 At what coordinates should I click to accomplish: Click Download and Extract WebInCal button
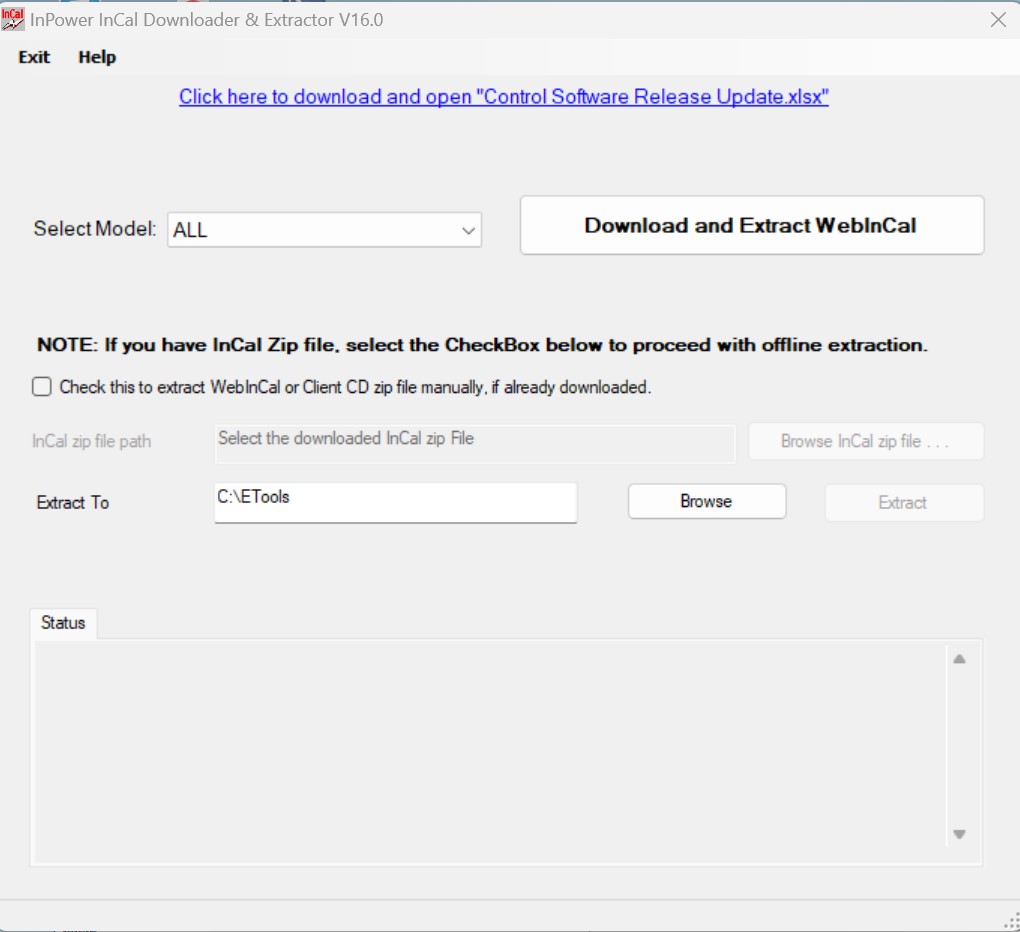[752, 225]
